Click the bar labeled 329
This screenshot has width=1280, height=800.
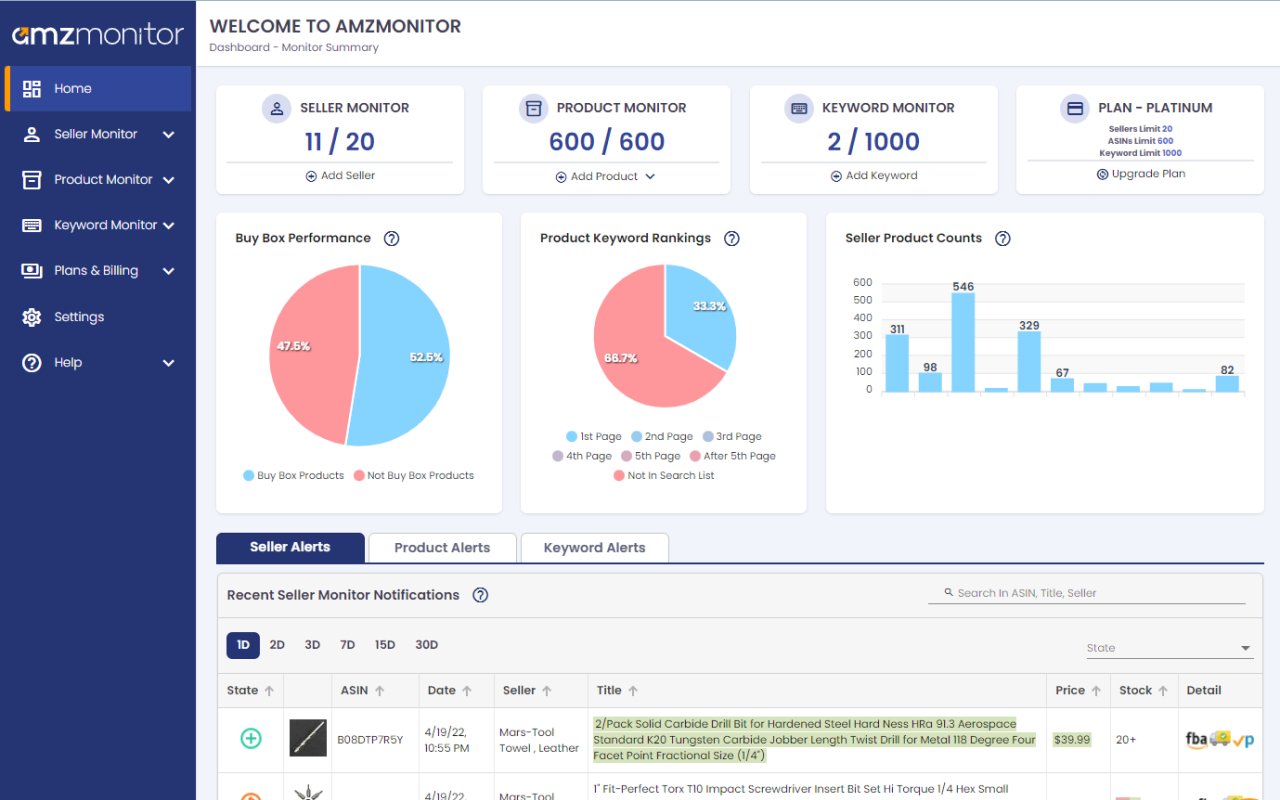tap(1029, 362)
